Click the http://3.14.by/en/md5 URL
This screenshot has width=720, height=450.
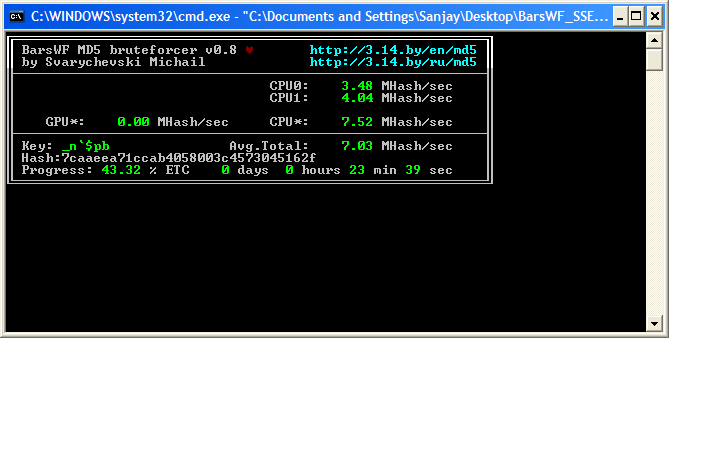tap(393, 50)
